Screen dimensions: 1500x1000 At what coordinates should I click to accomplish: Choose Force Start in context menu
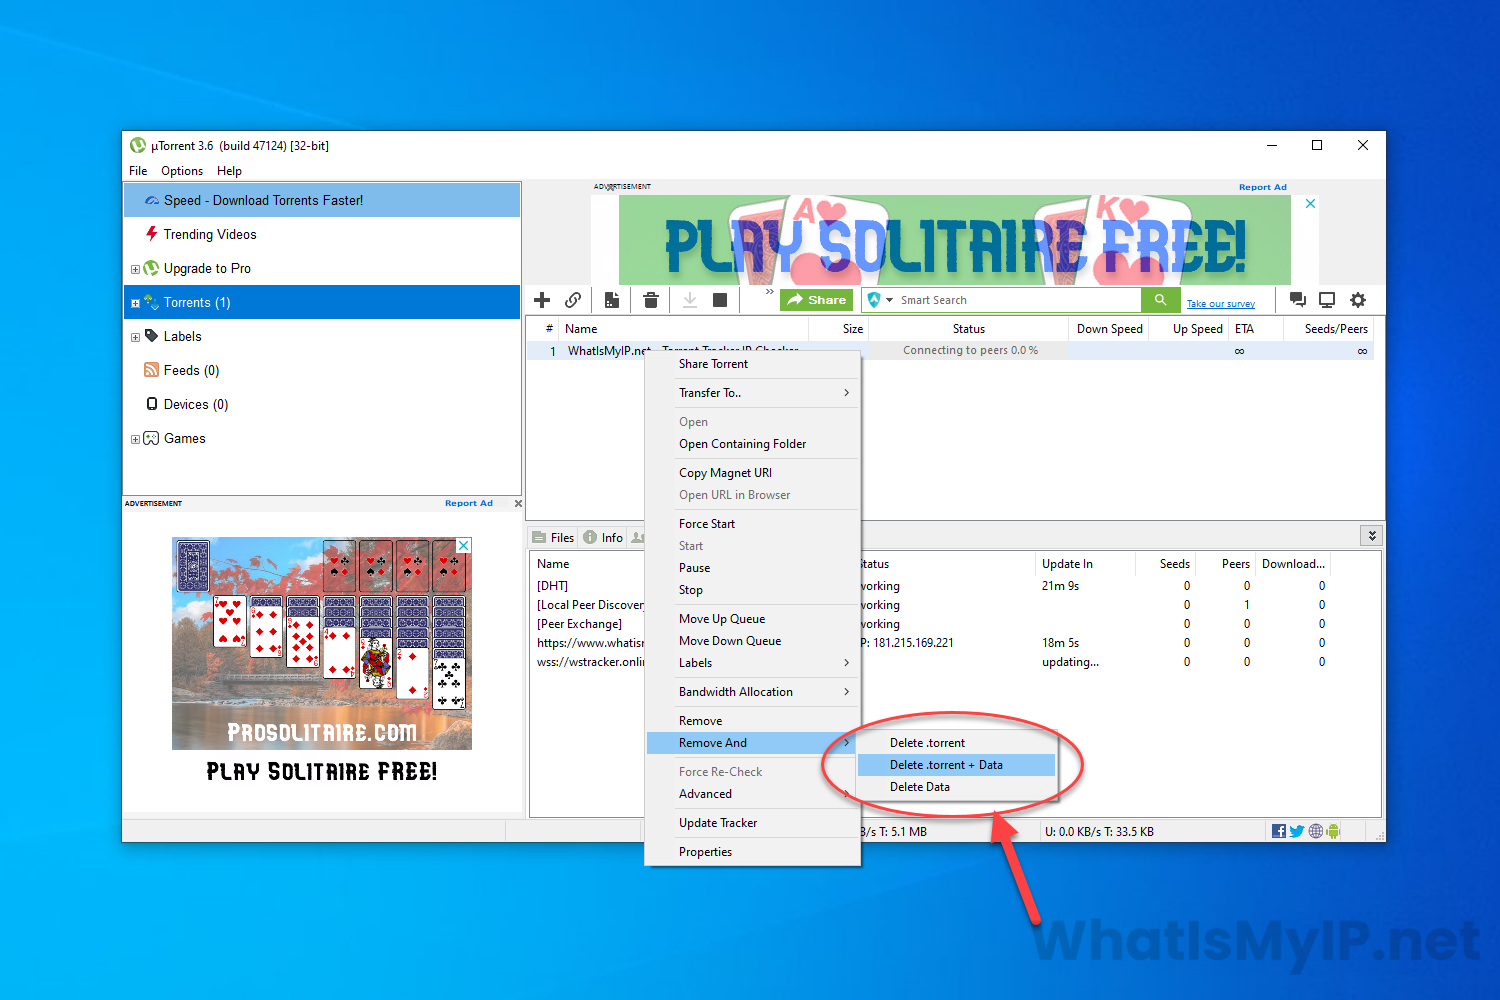click(x=753, y=524)
